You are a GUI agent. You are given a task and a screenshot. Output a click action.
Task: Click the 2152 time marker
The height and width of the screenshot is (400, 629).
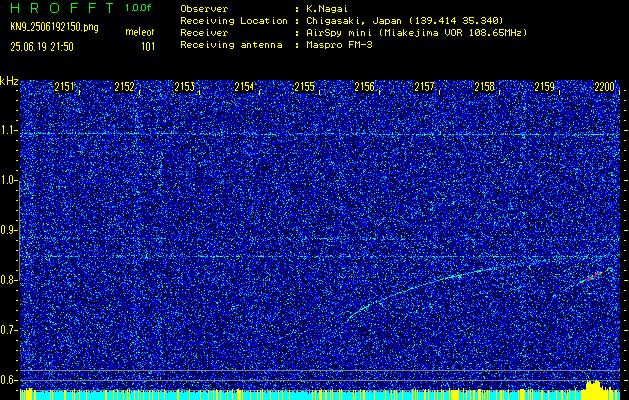click(124, 87)
